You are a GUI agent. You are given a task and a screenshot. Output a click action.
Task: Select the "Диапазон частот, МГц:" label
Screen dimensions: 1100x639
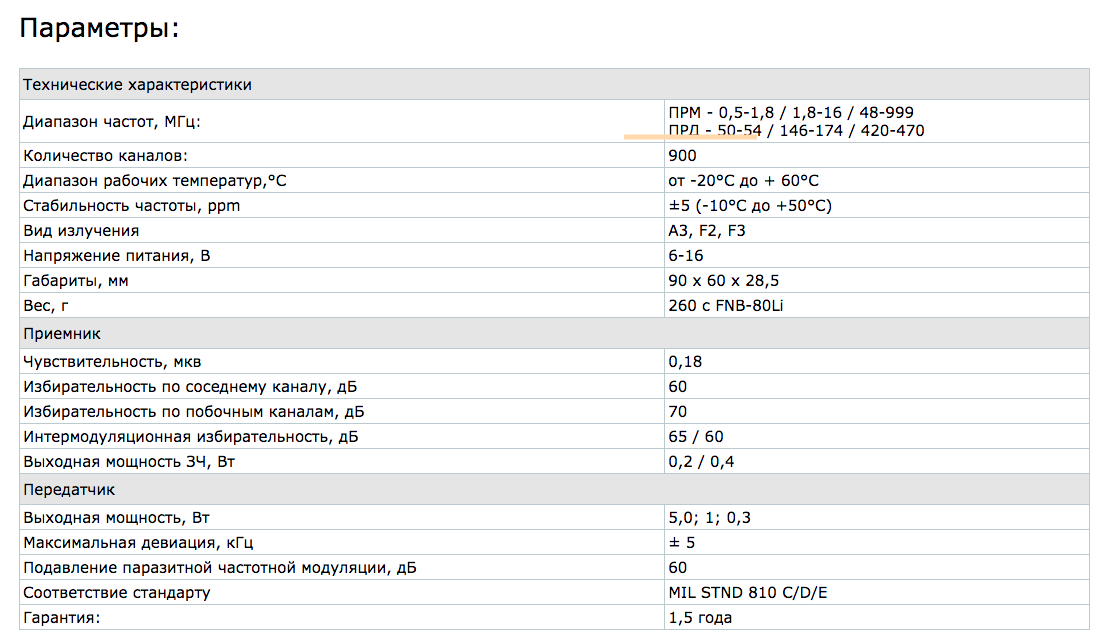click(x=111, y=122)
